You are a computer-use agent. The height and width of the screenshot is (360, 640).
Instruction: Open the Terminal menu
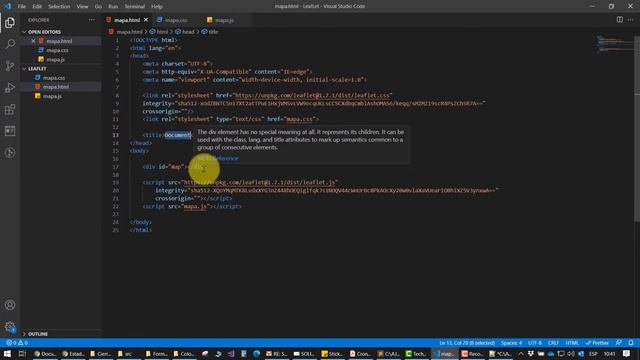[x=135, y=7]
